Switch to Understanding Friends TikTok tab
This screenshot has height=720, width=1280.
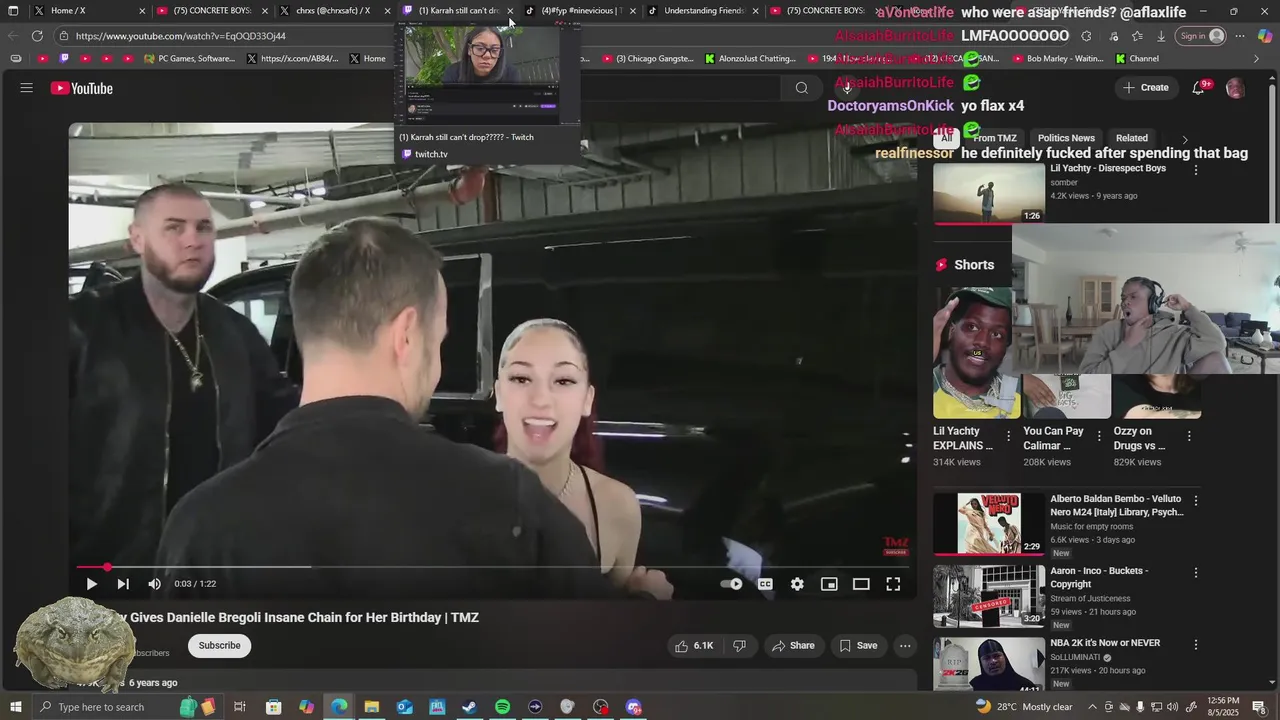pos(704,11)
